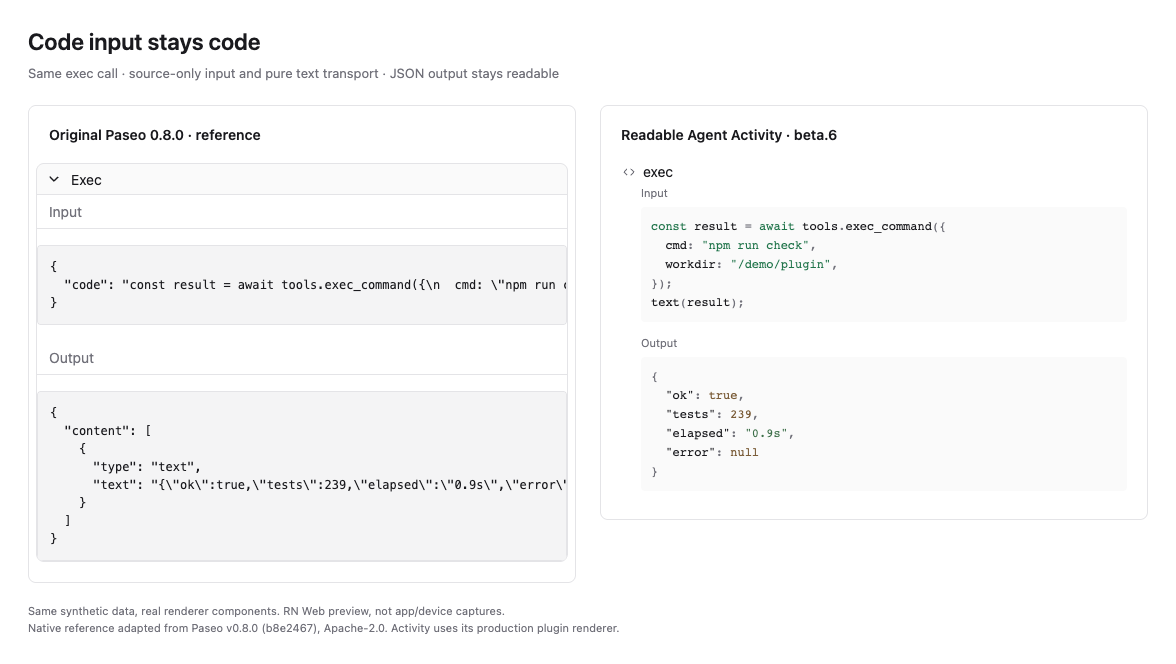Click the Input label in the reference panel
The image size is (1176, 664).
pyautogui.click(x=65, y=212)
